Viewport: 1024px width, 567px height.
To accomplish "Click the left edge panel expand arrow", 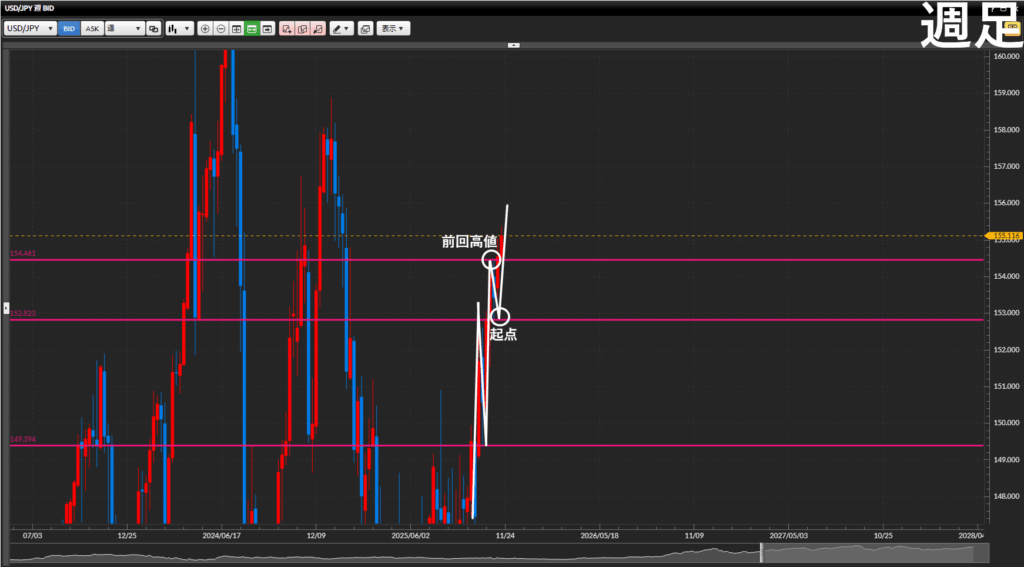I will pyautogui.click(x=5, y=307).
